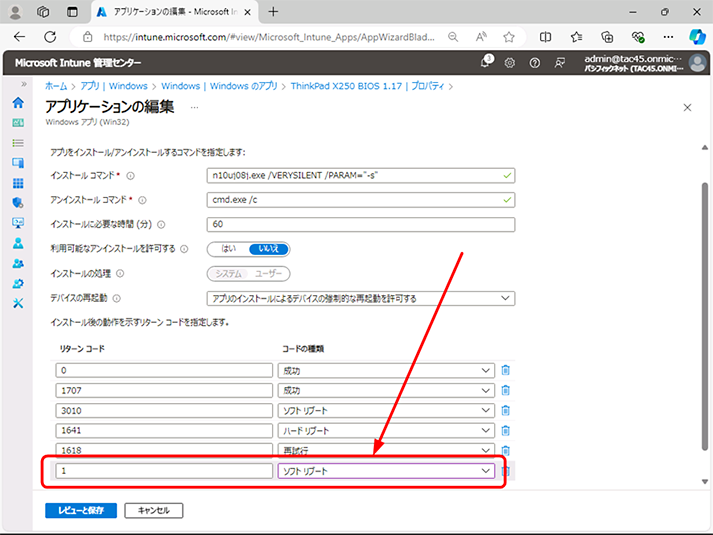Delete the return code 3010 row
Screen dimensions: 713x535
click(x=505, y=410)
